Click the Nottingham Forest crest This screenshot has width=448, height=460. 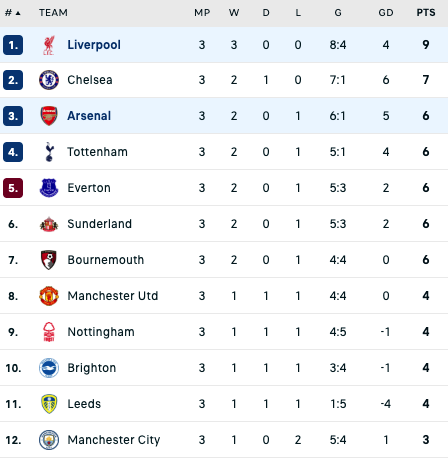pos(49,332)
